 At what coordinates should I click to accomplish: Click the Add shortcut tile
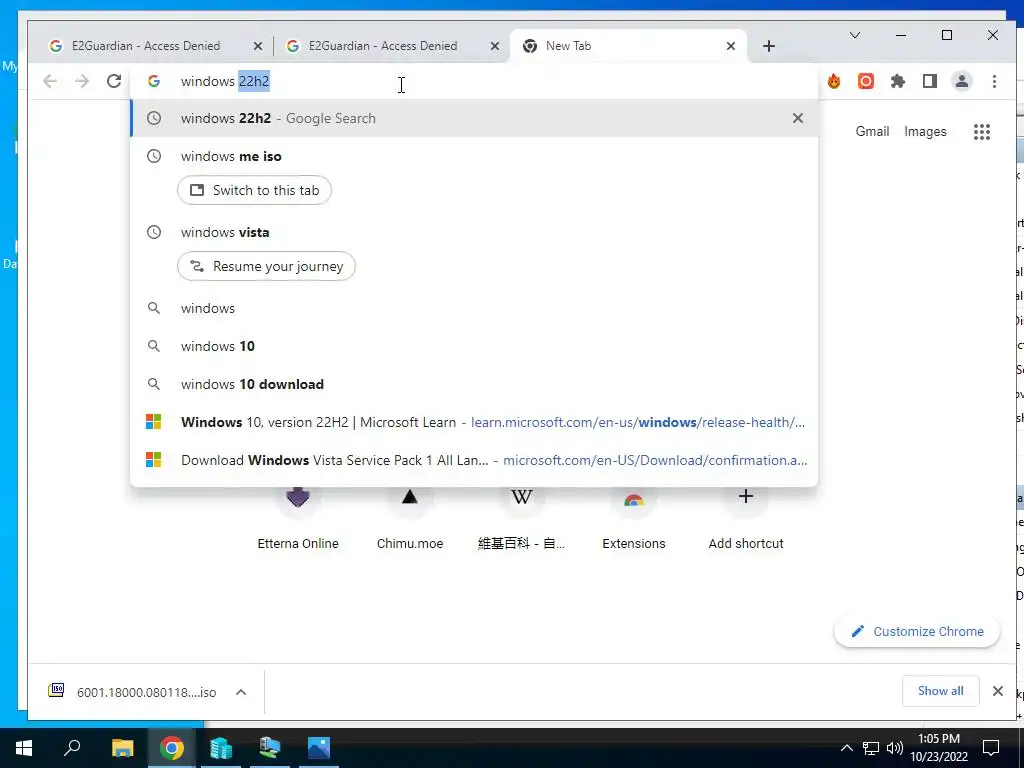pos(746,519)
